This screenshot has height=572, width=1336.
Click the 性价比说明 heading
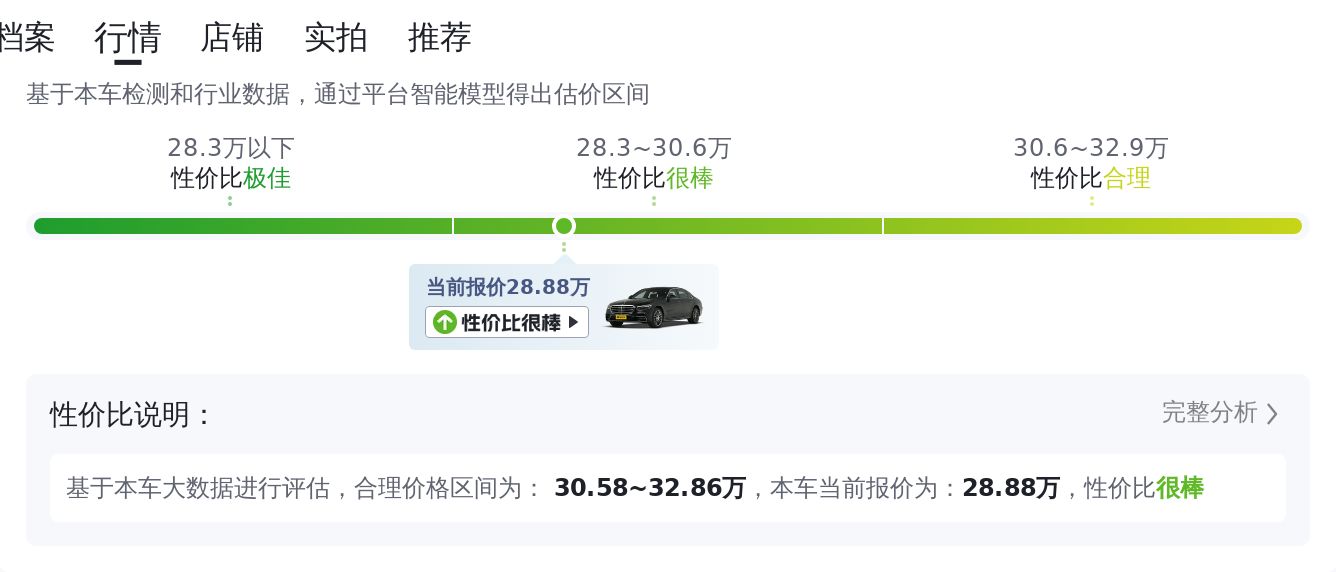131,414
